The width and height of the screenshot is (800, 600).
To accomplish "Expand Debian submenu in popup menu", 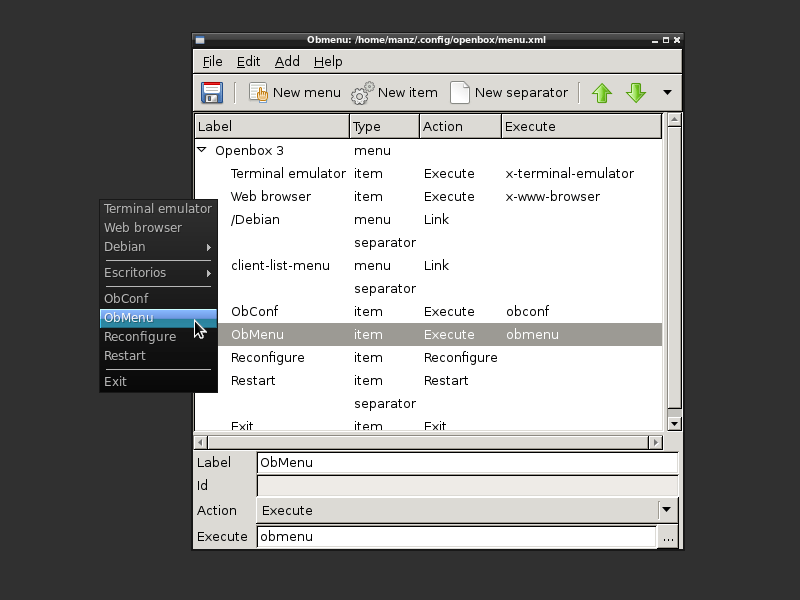I will (158, 247).
